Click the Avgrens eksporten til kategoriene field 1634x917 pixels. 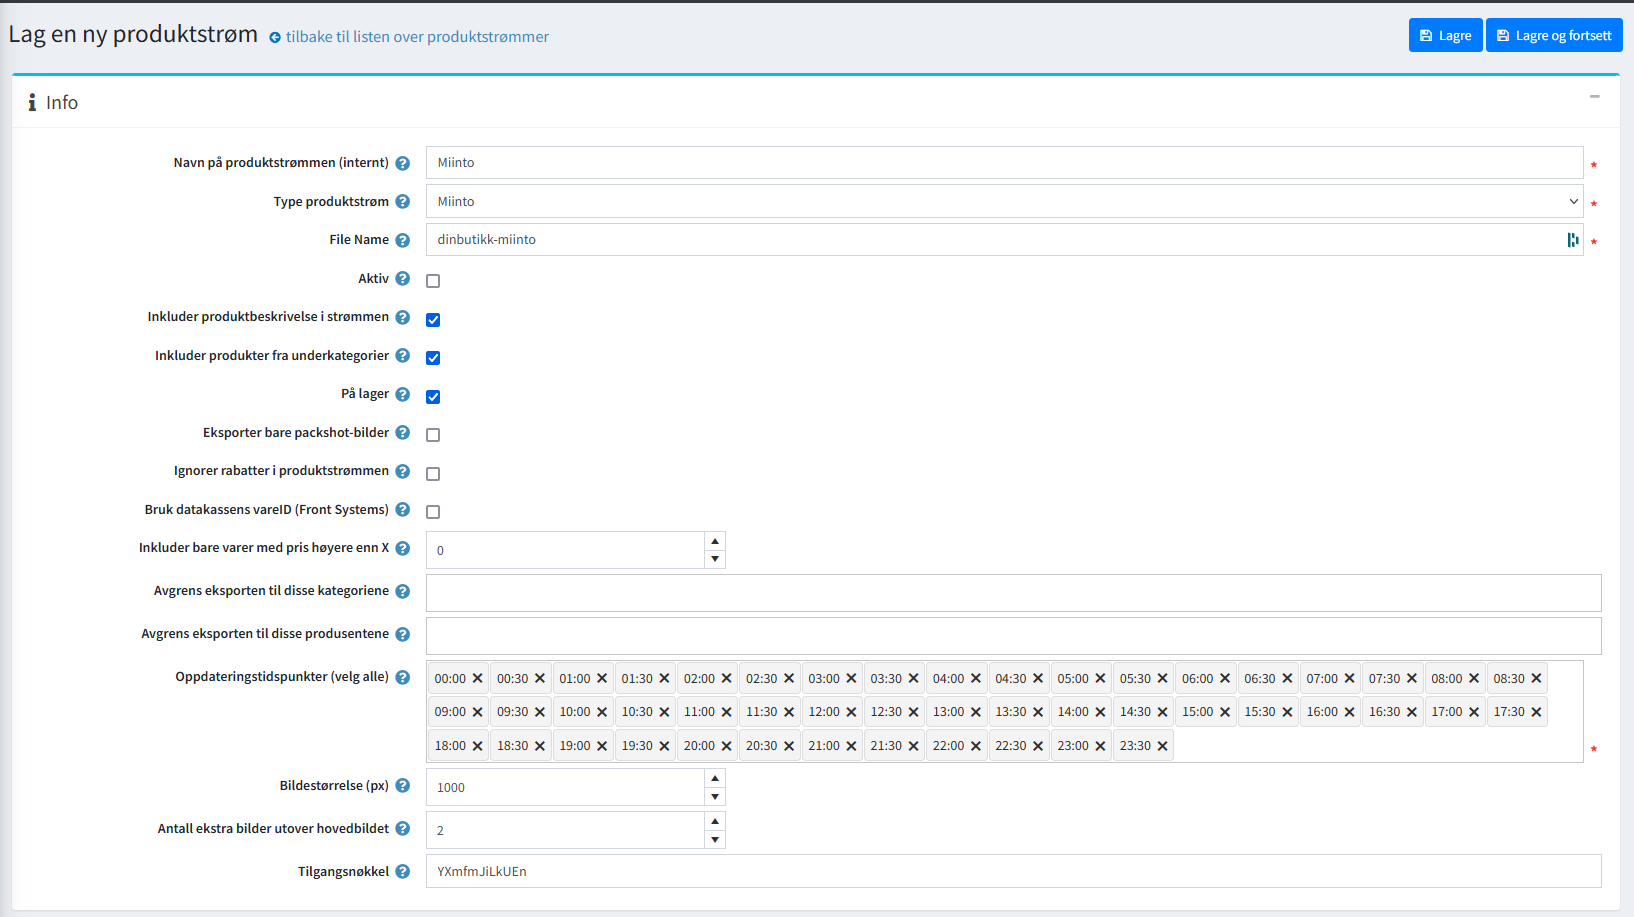point(1013,593)
